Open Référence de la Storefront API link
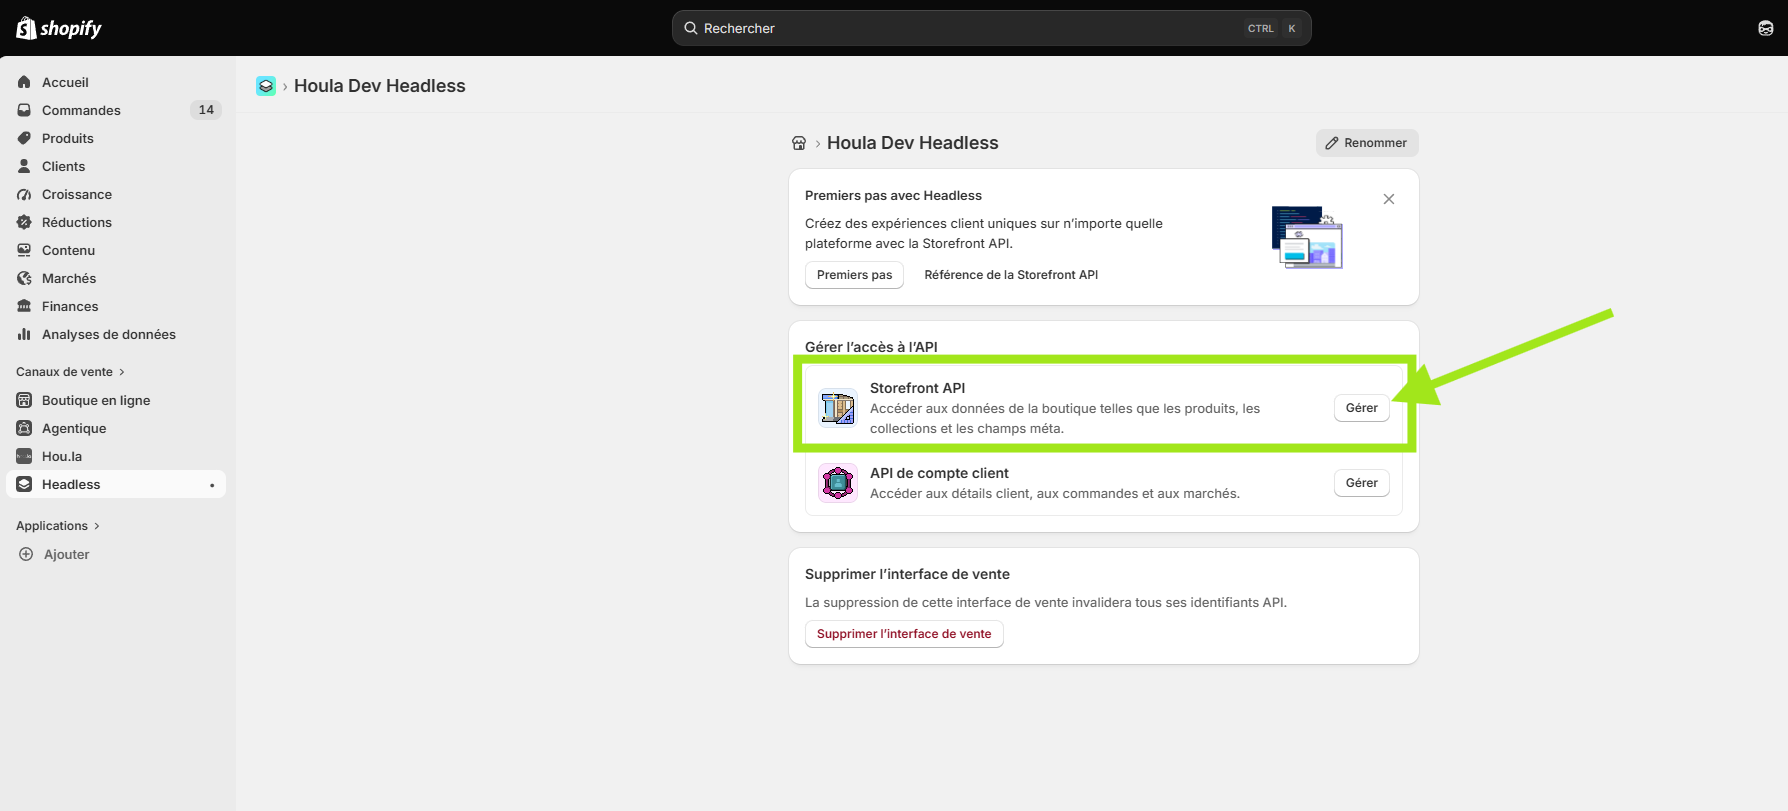Viewport: 1788px width, 811px height. [1011, 275]
